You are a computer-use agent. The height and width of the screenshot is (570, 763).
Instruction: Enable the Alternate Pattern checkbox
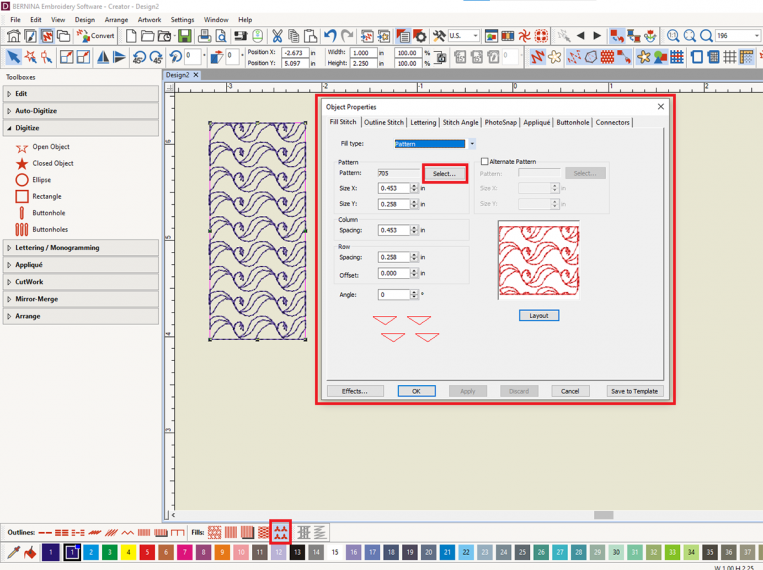tap(485, 161)
